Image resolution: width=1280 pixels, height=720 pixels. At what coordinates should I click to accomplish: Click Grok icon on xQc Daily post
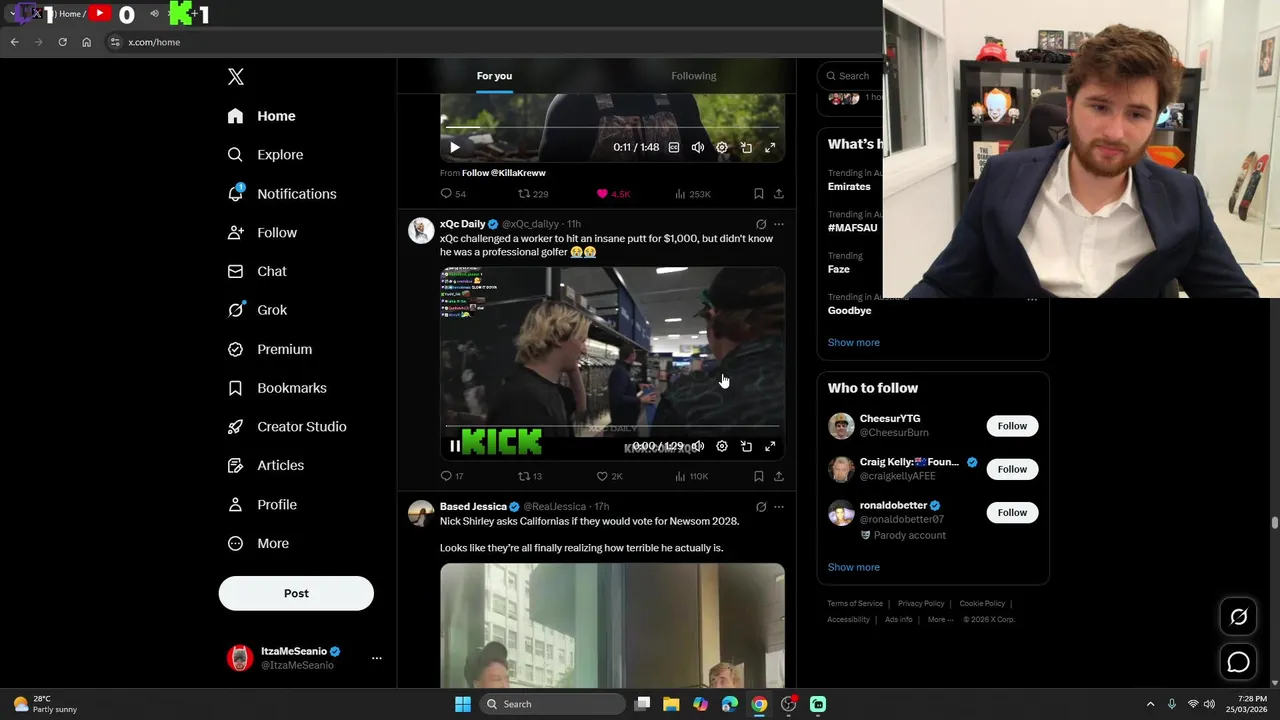pyautogui.click(x=761, y=224)
